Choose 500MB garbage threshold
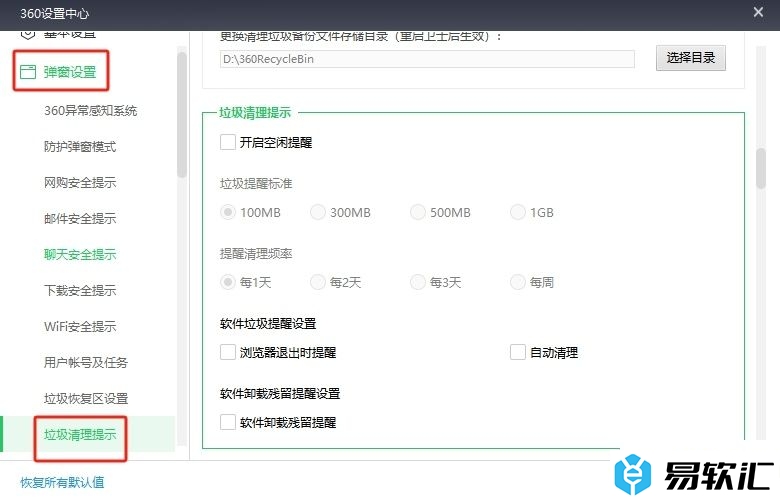The image size is (780, 500). point(418,212)
